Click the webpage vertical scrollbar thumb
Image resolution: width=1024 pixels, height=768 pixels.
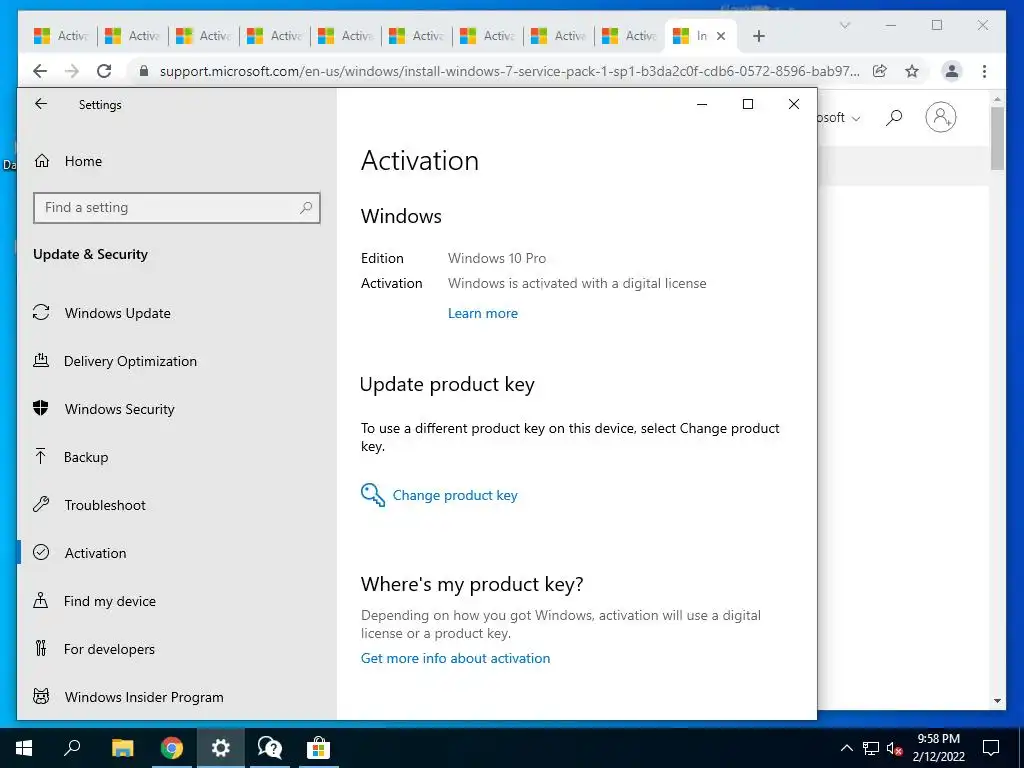[997, 138]
